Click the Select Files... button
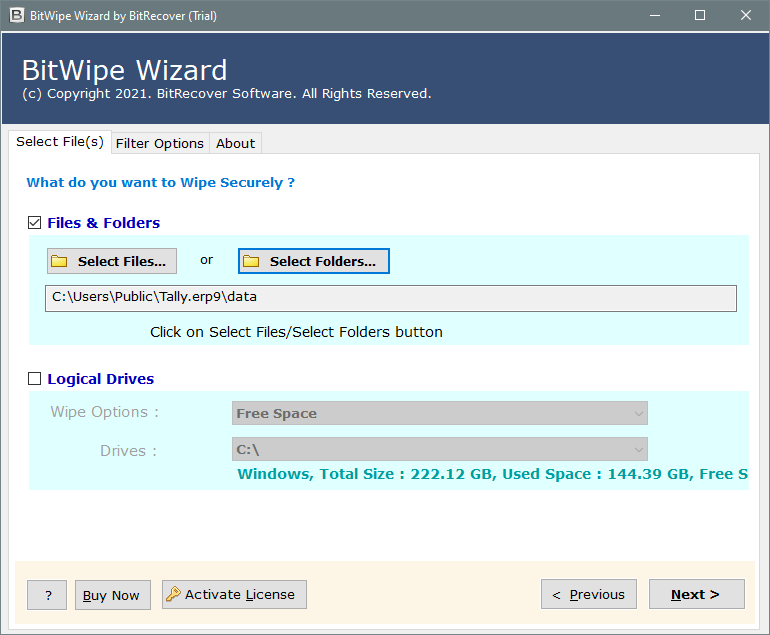Viewport: 770px width, 635px height. tap(112, 261)
